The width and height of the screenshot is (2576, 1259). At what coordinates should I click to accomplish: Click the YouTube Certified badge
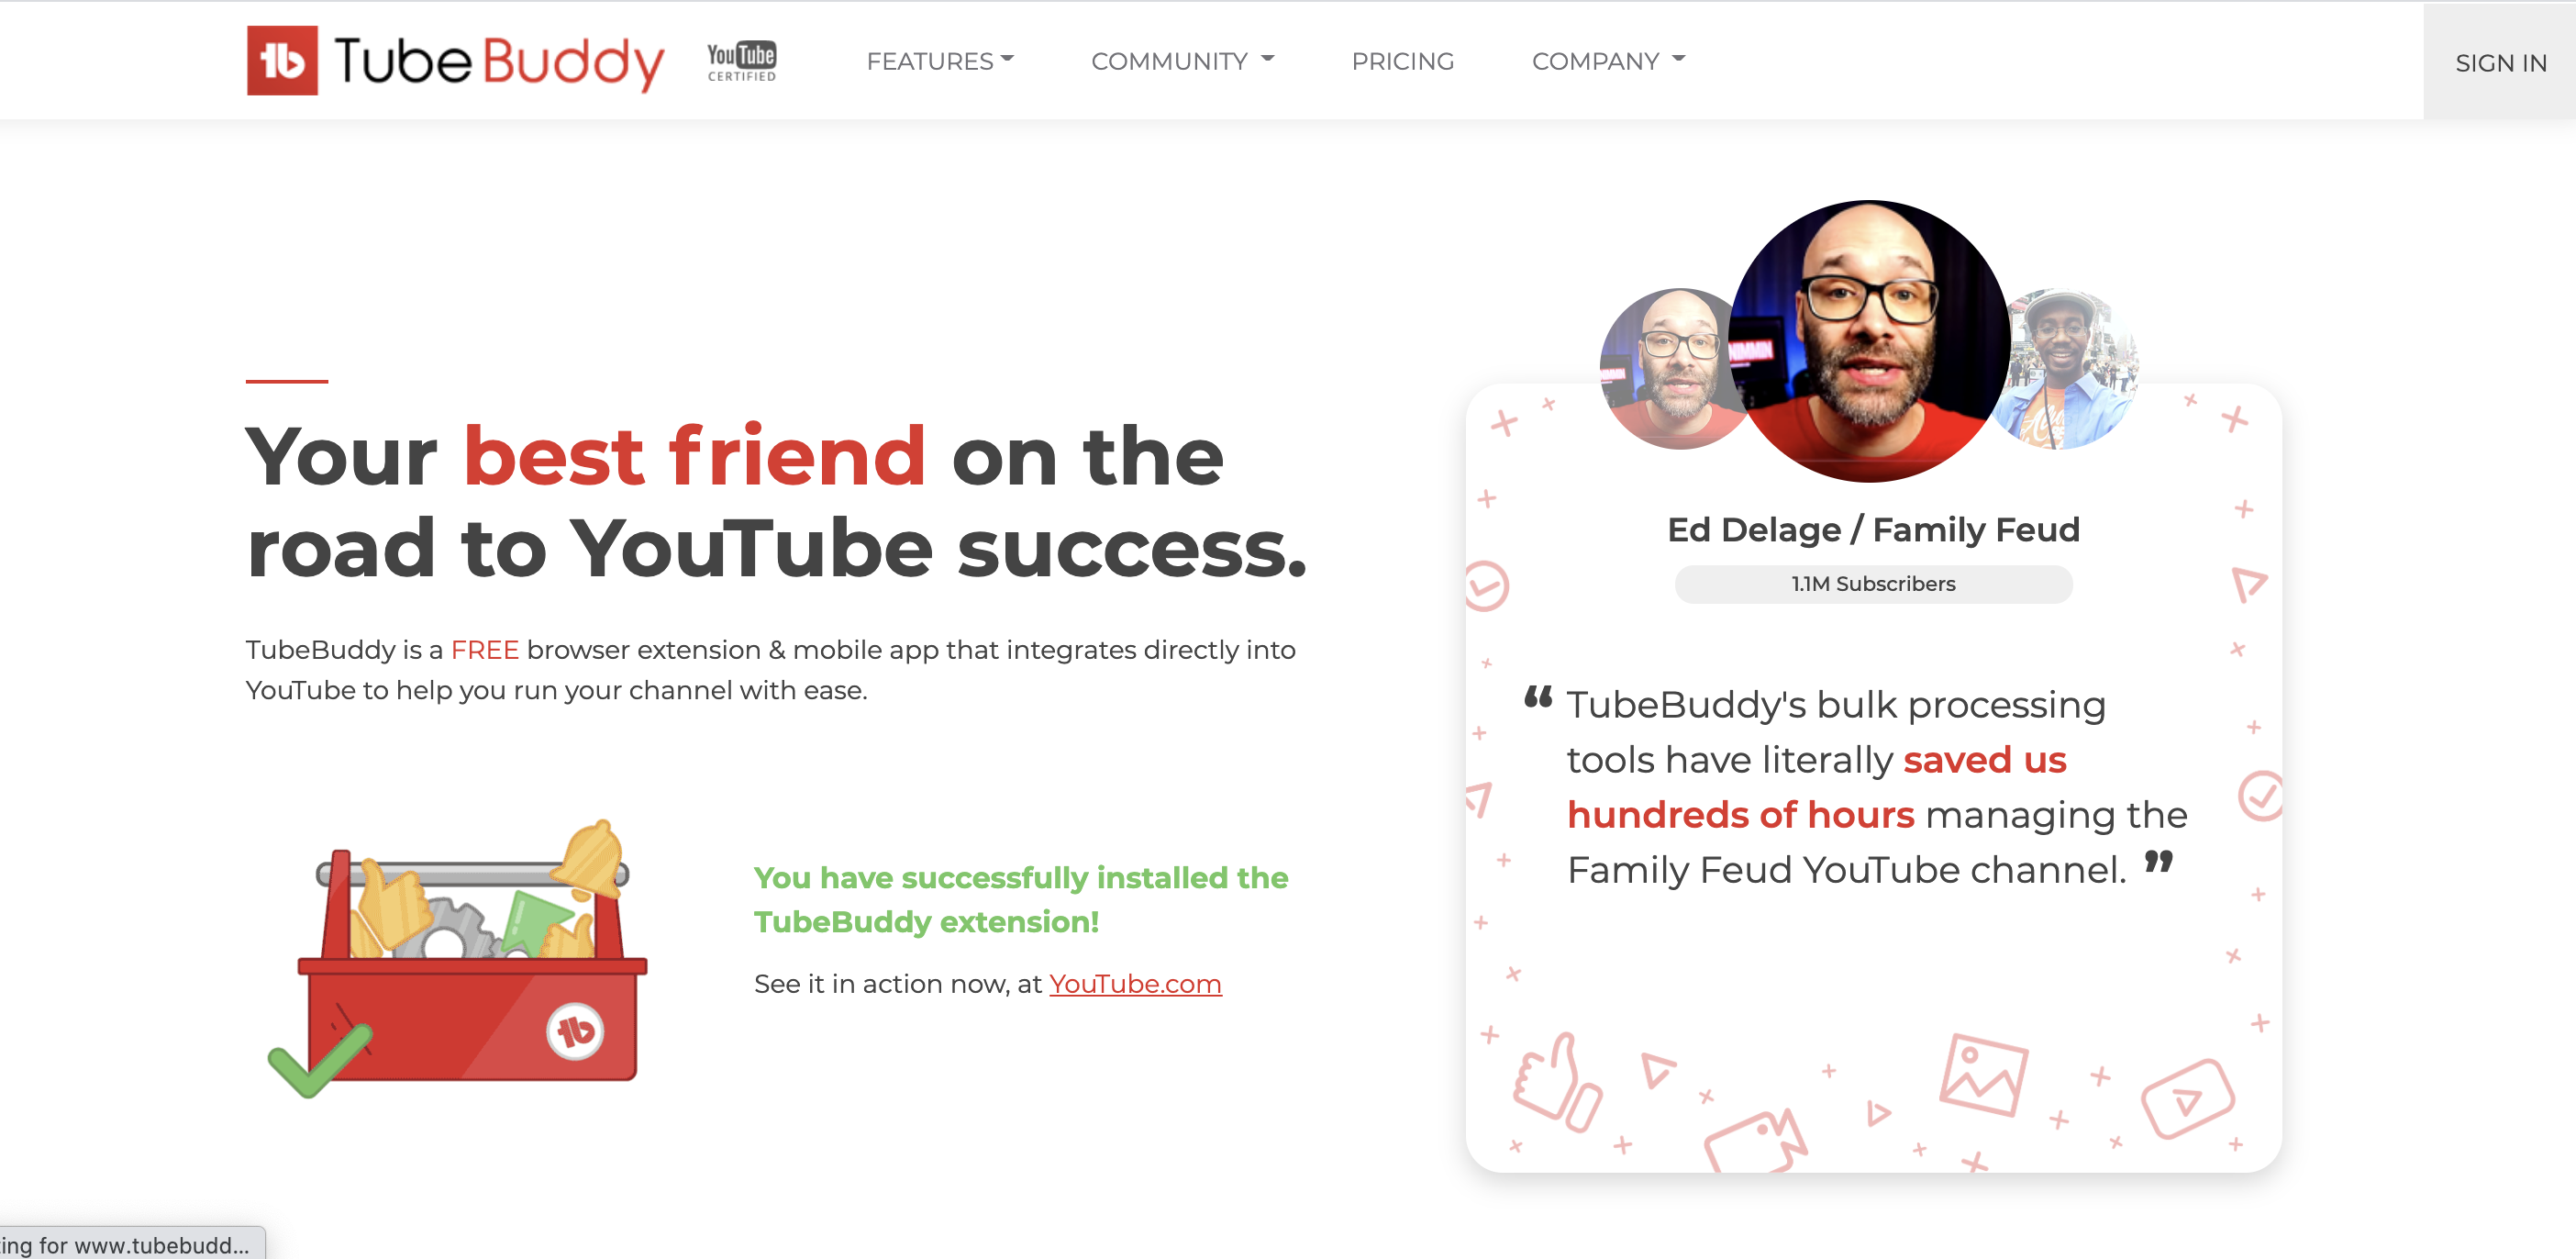pos(741,61)
